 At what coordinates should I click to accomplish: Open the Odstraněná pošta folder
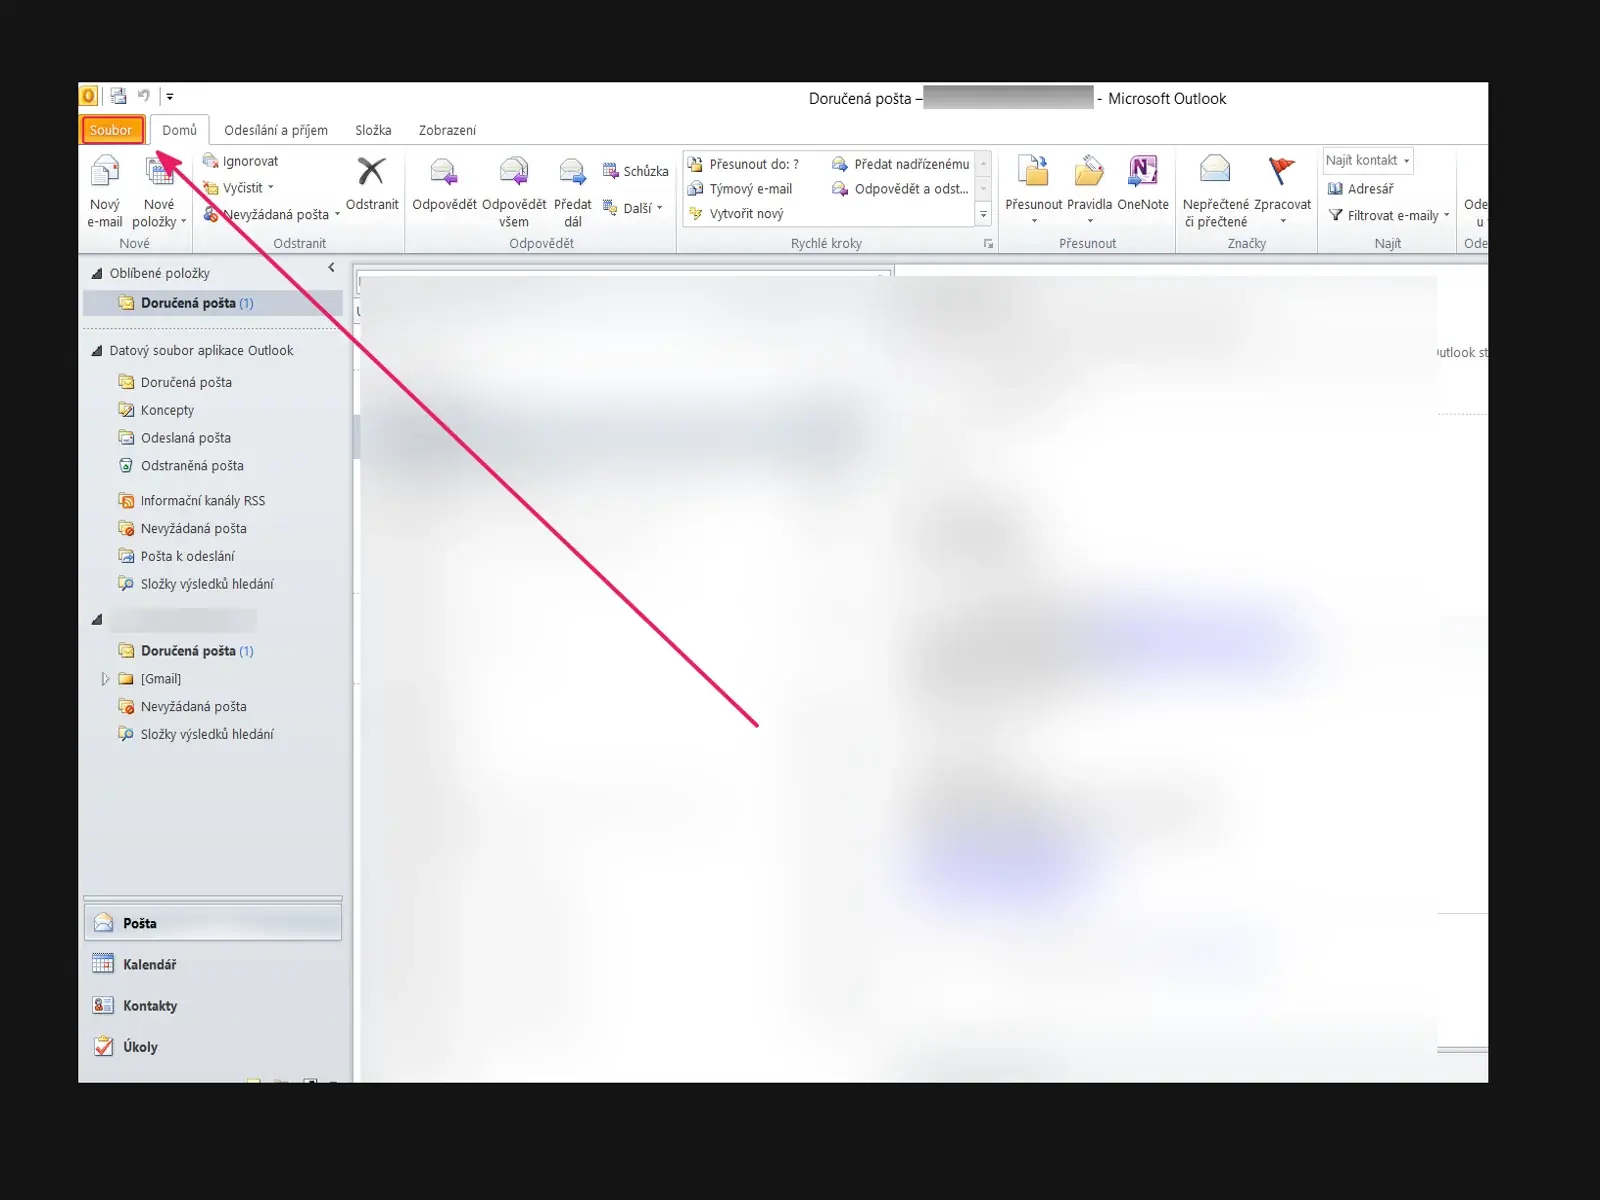[192, 466]
